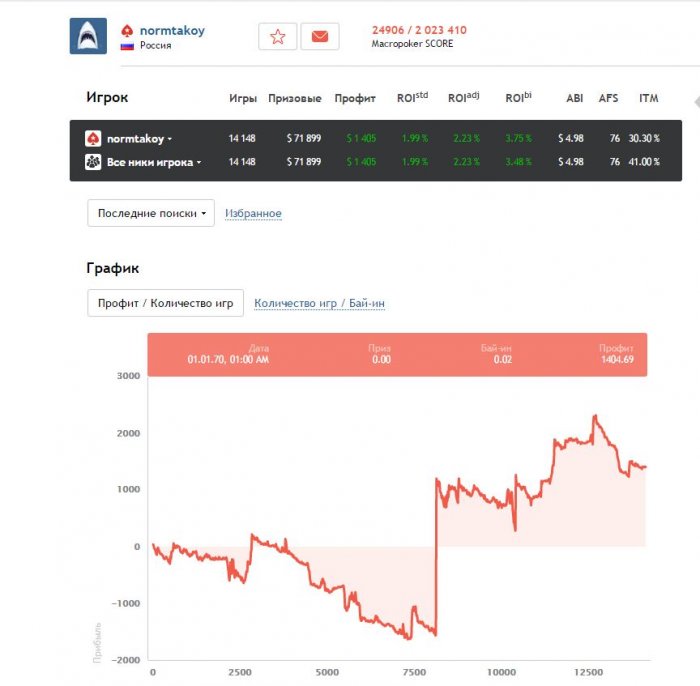Viewport: 700px width, 686px height.
Task: Open the Последние поиски dropdown
Action: click(151, 213)
